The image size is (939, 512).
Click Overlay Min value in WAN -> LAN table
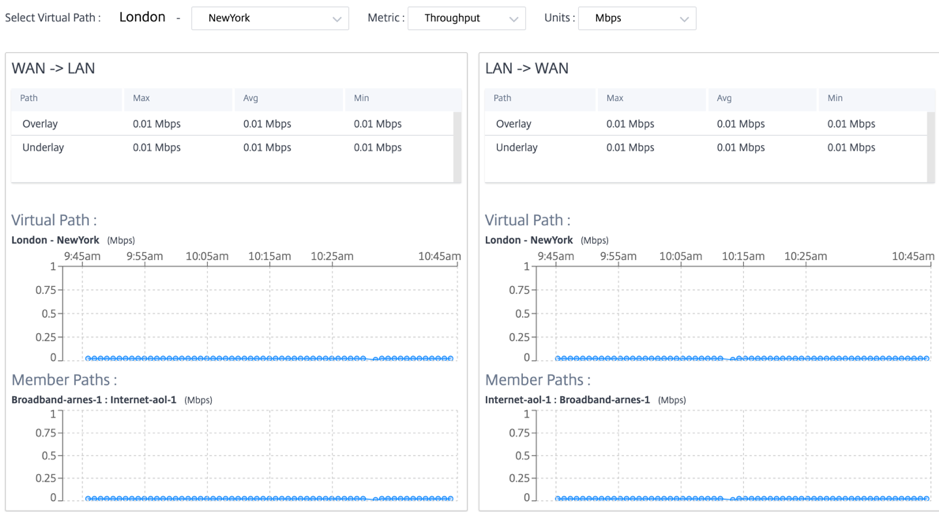(377, 124)
